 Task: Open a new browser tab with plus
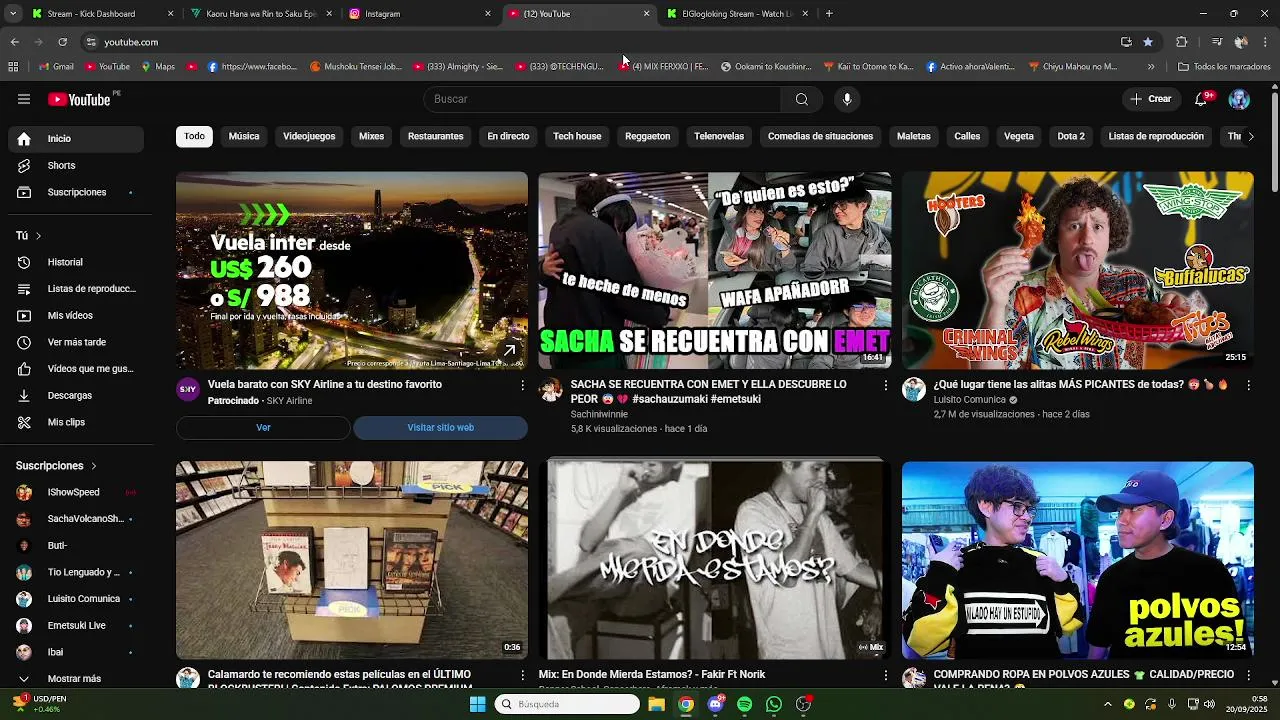[x=829, y=14]
